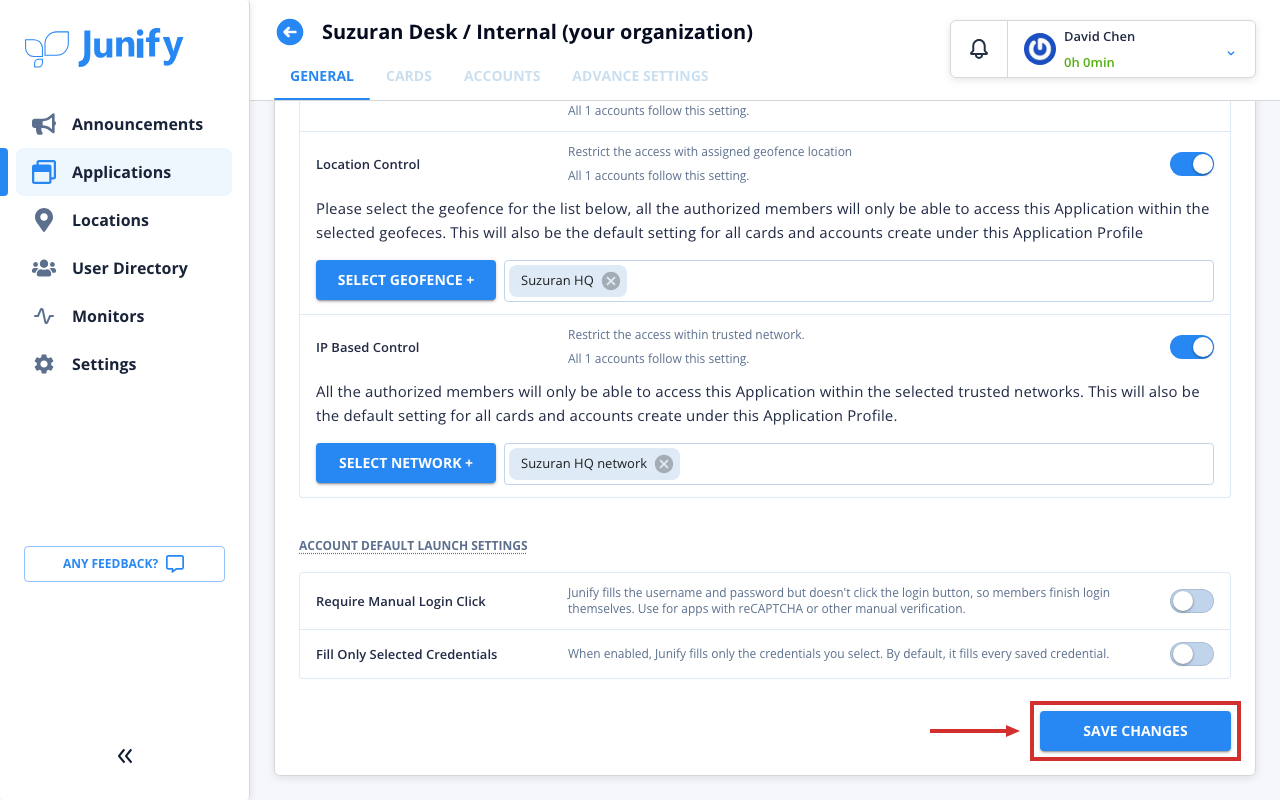Switch to the Cards tab
Screen dimensions: 1280x800
[409, 76]
